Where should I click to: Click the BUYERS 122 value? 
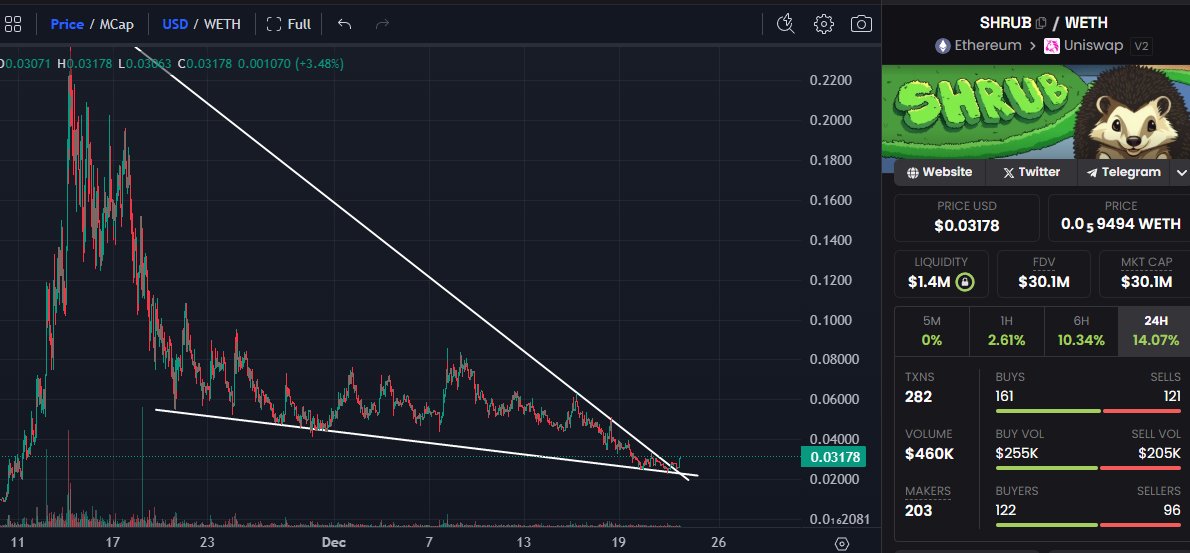tap(1006, 510)
